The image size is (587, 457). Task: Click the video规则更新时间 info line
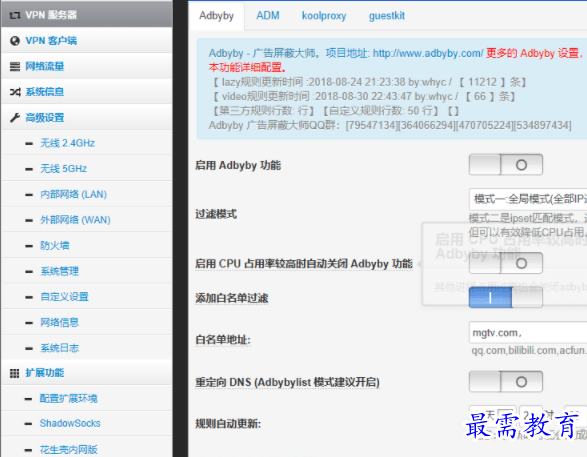tap(363, 97)
